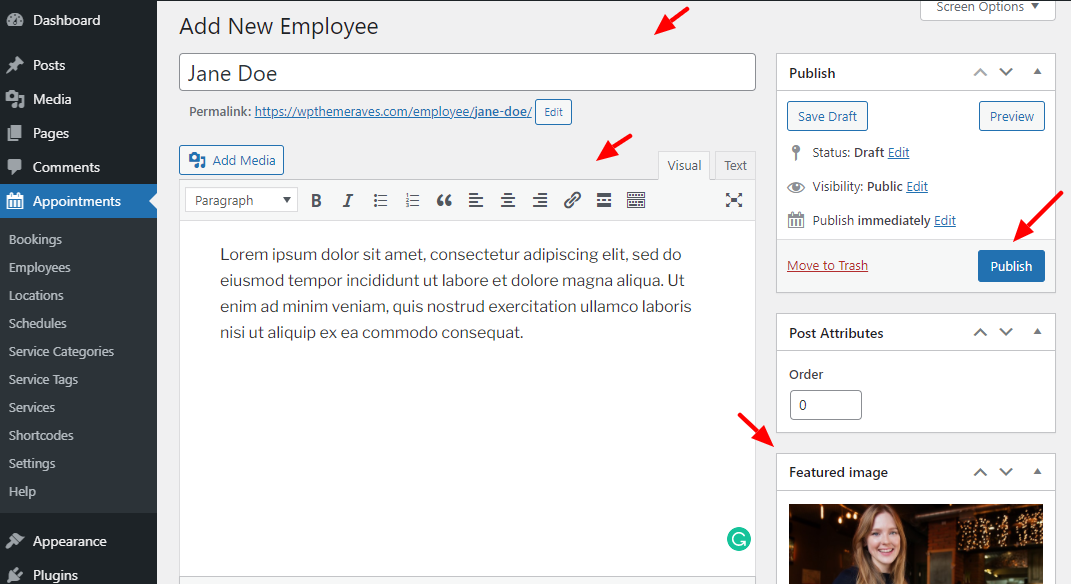
Task: Open Schedules submenu
Action: click(38, 324)
